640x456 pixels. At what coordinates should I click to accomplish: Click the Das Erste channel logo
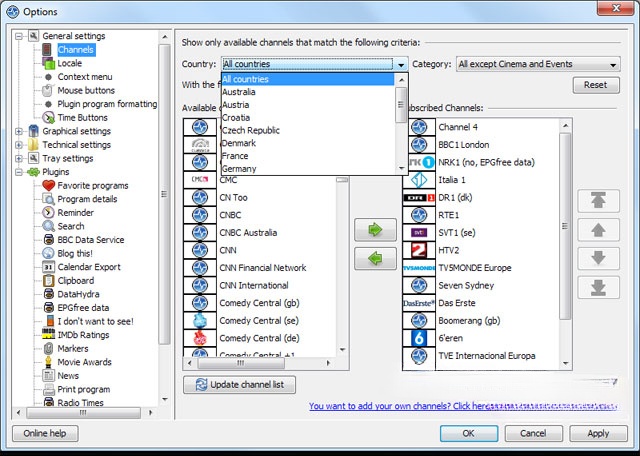pyautogui.click(x=419, y=303)
